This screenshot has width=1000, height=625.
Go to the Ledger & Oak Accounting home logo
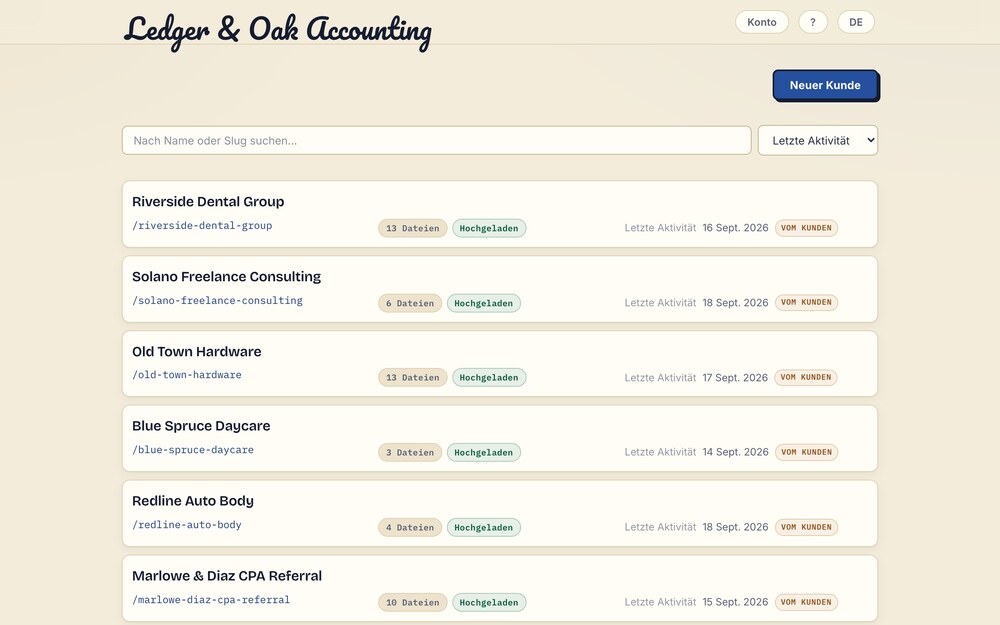[277, 31]
